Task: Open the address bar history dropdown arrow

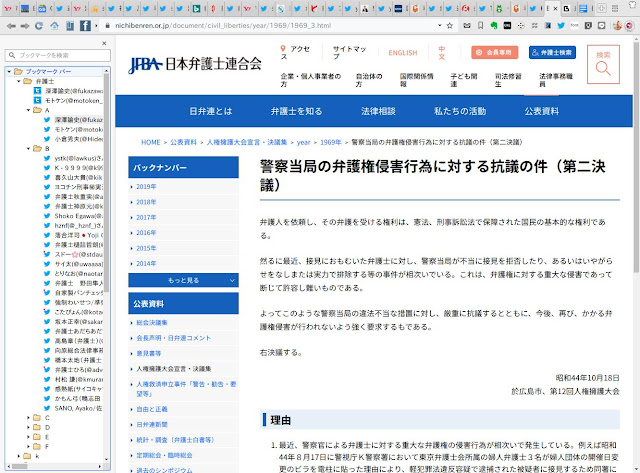Action: point(440,26)
